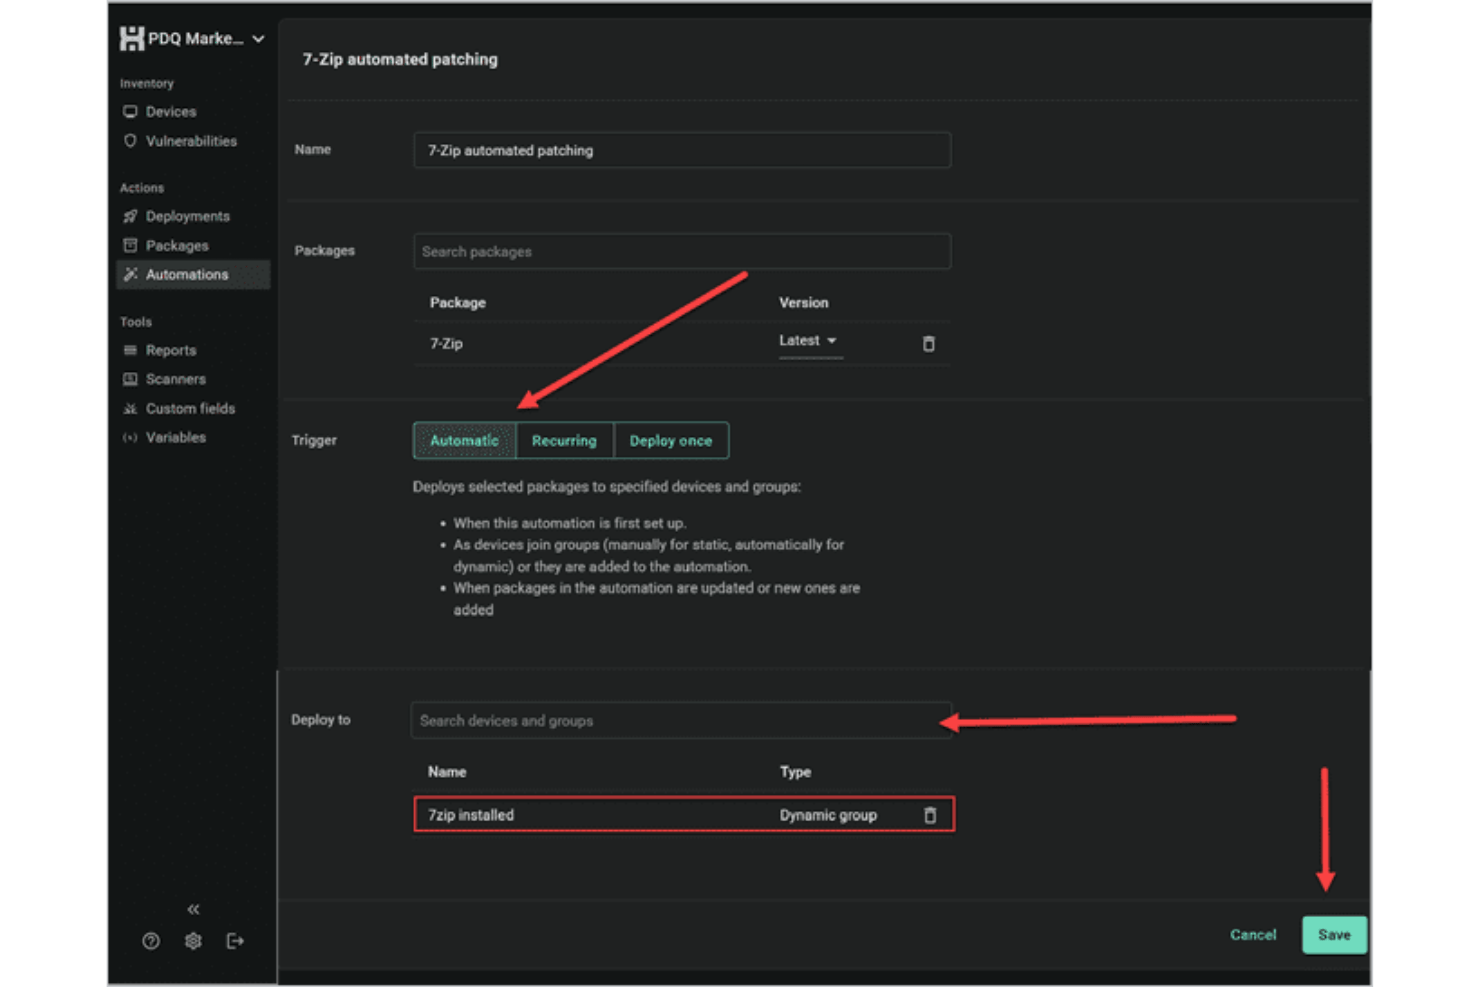Save the automation
This screenshot has width=1480, height=987.
click(1334, 935)
